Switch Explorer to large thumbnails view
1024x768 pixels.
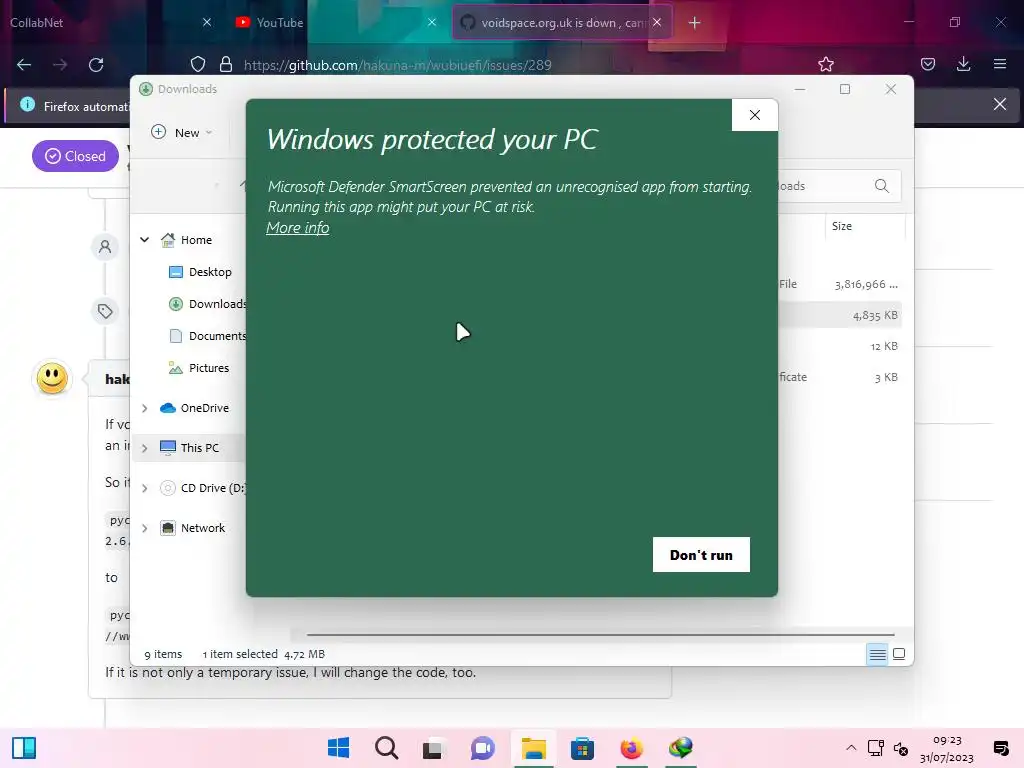pos(899,654)
